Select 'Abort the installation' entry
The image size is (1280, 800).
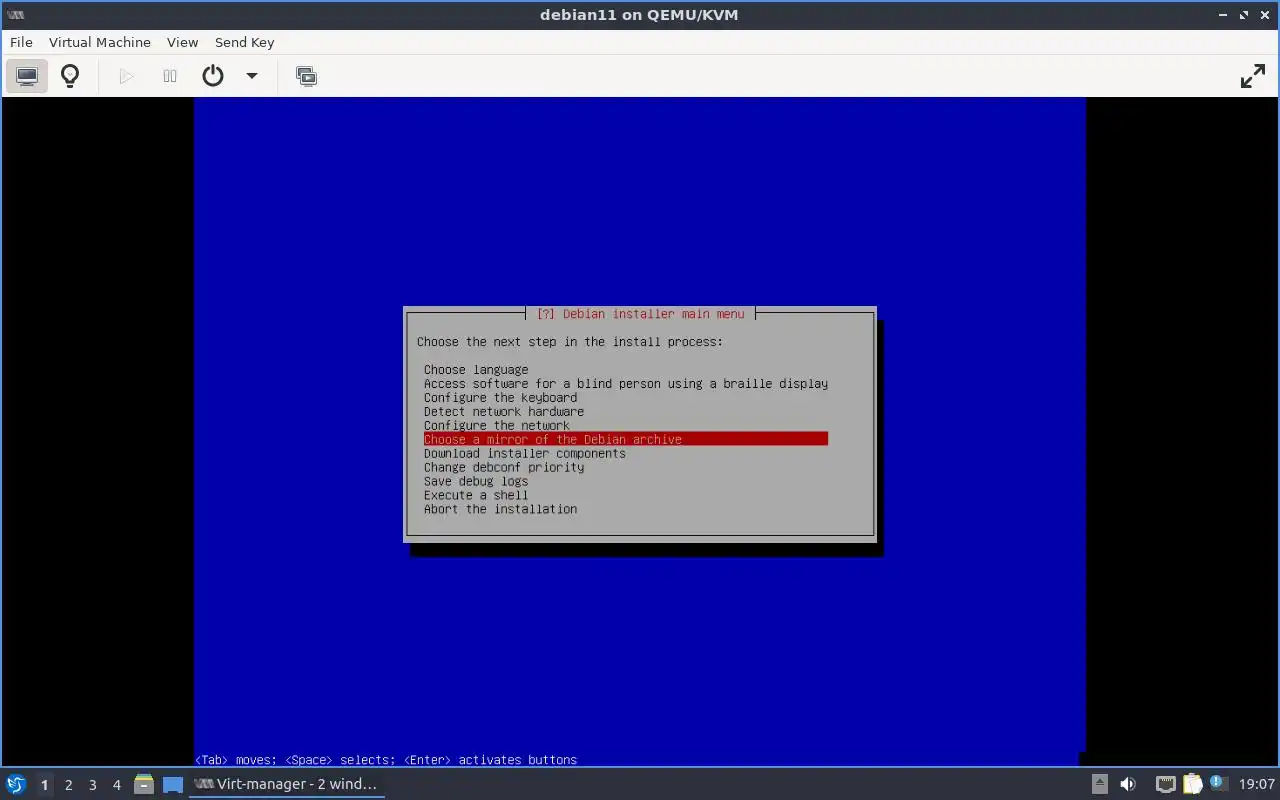point(500,510)
